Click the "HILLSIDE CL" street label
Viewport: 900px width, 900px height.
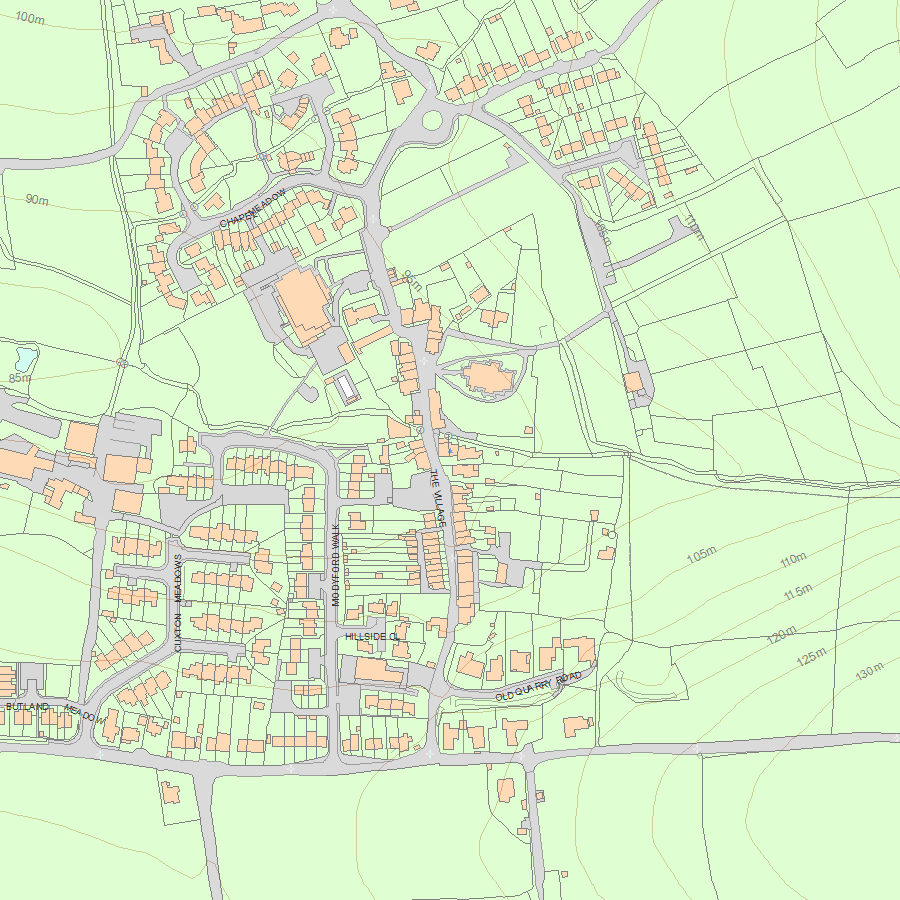tap(372, 637)
